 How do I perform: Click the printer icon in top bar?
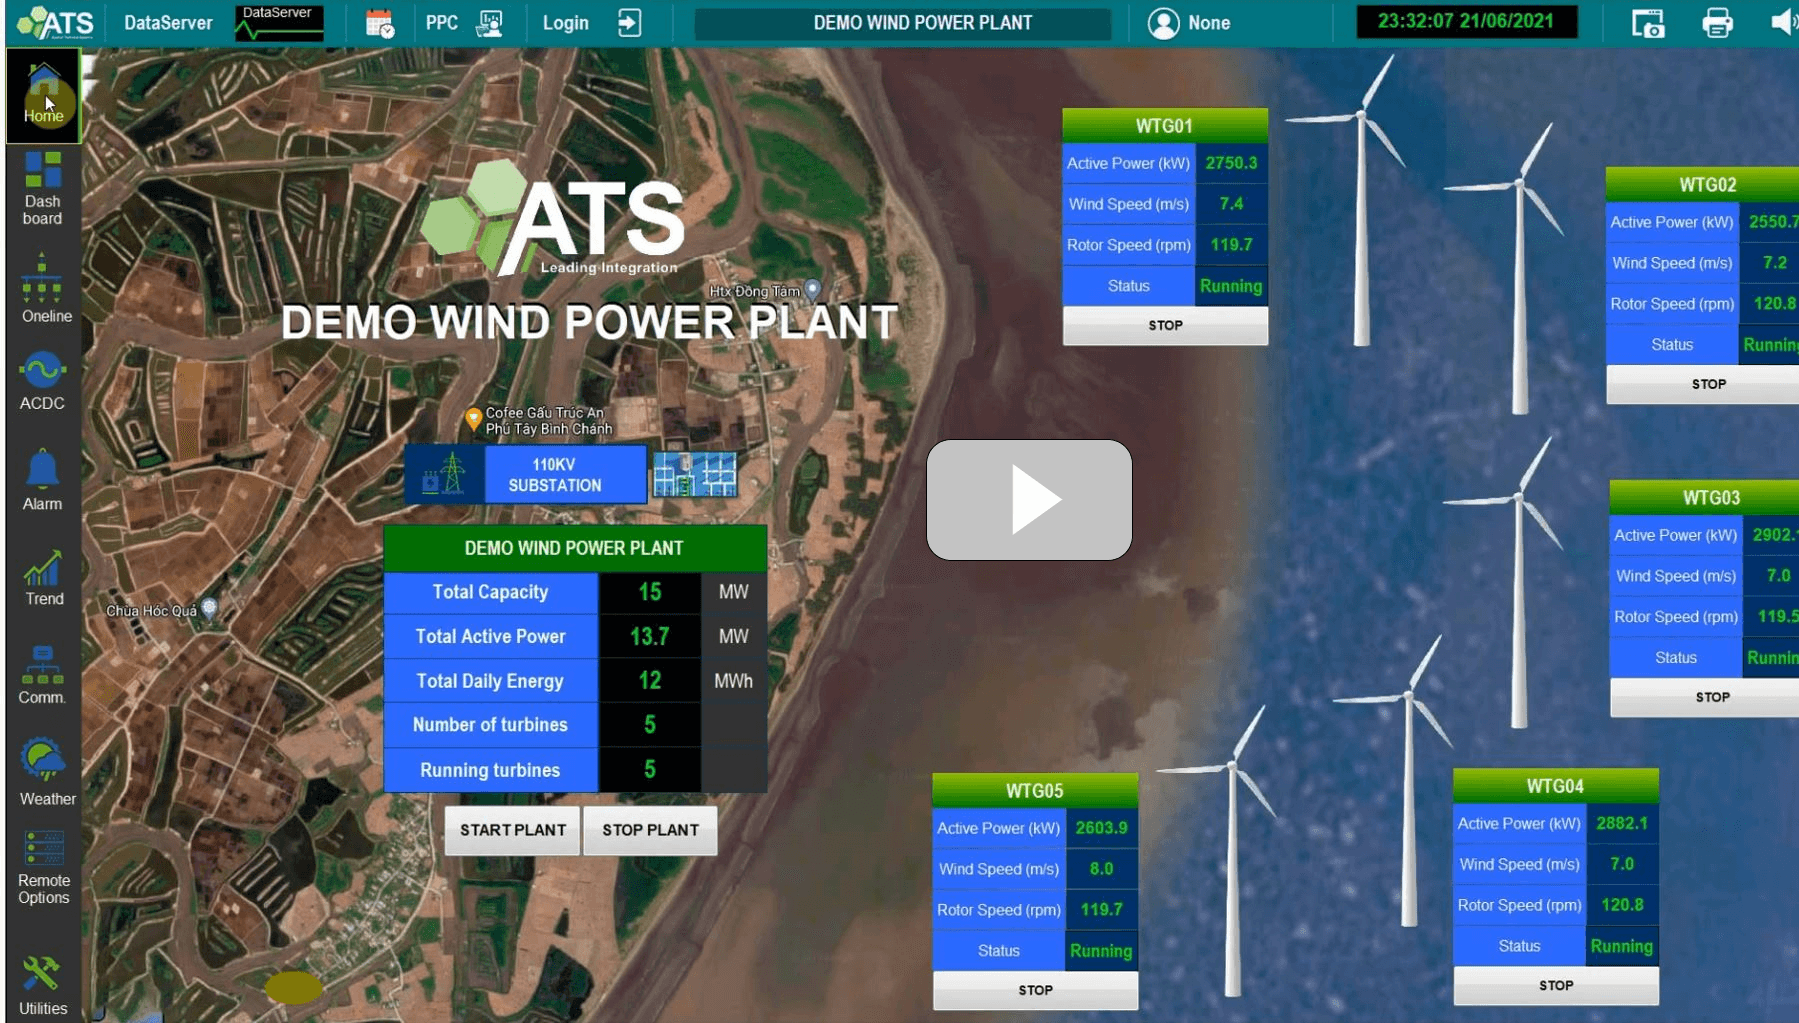point(1717,22)
